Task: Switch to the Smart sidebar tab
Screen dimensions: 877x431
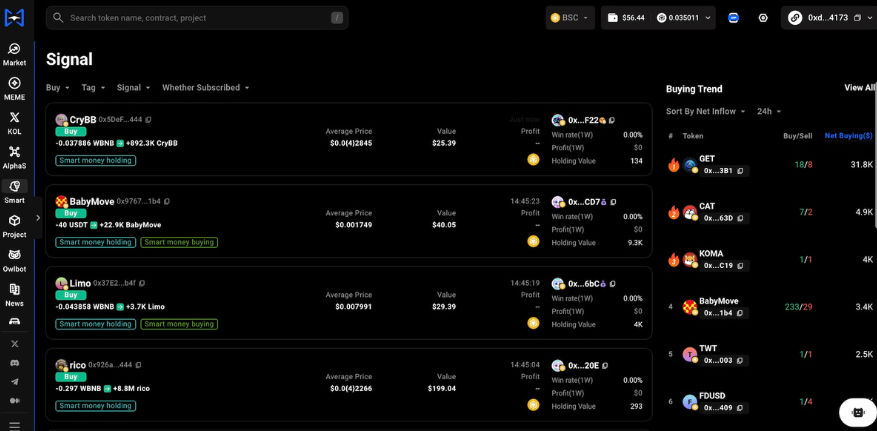Action: [x=14, y=191]
